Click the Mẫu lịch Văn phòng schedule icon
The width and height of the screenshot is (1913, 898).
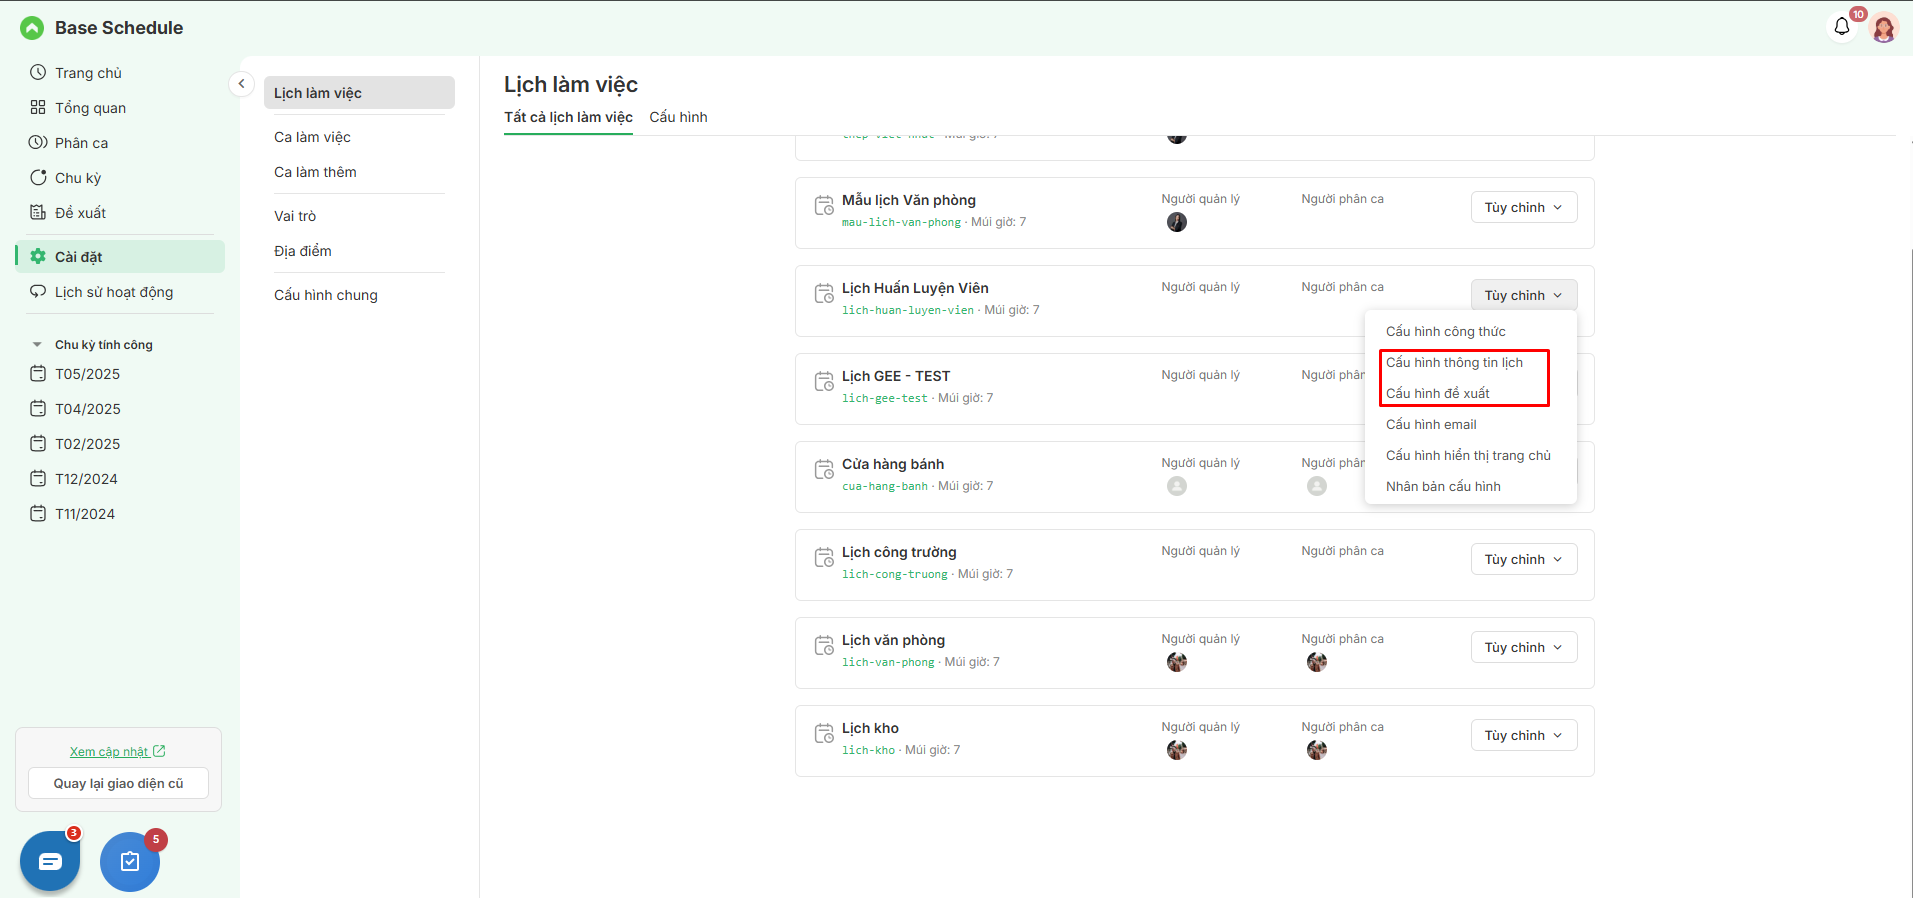[824, 206]
